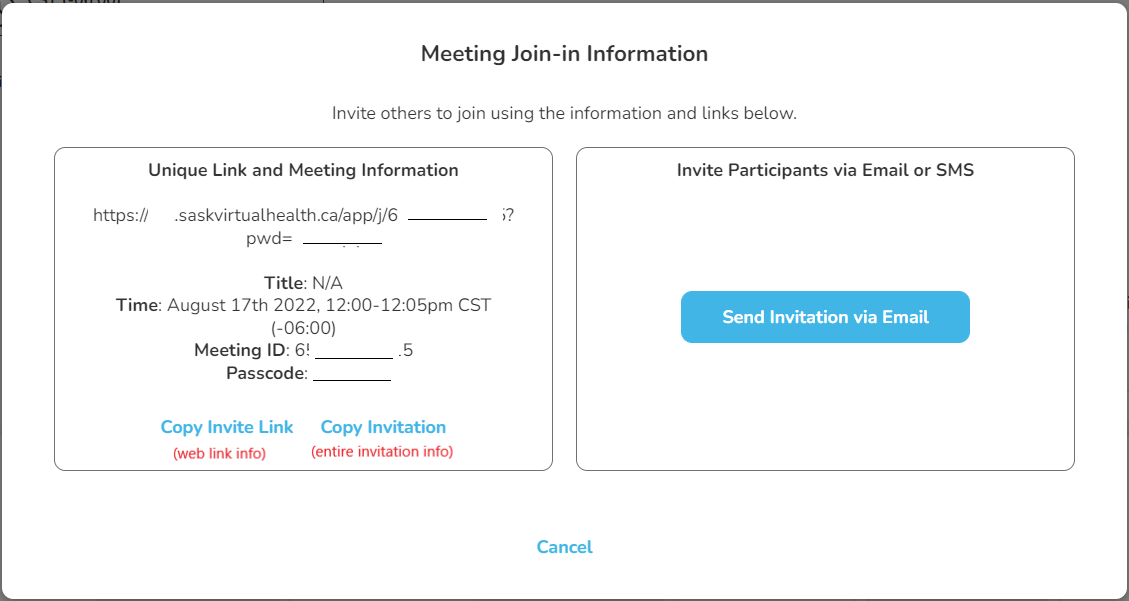Click the Copy Invitation link
Viewport: 1129px width, 601px height.
pyautogui.click(x=383, y=427)
